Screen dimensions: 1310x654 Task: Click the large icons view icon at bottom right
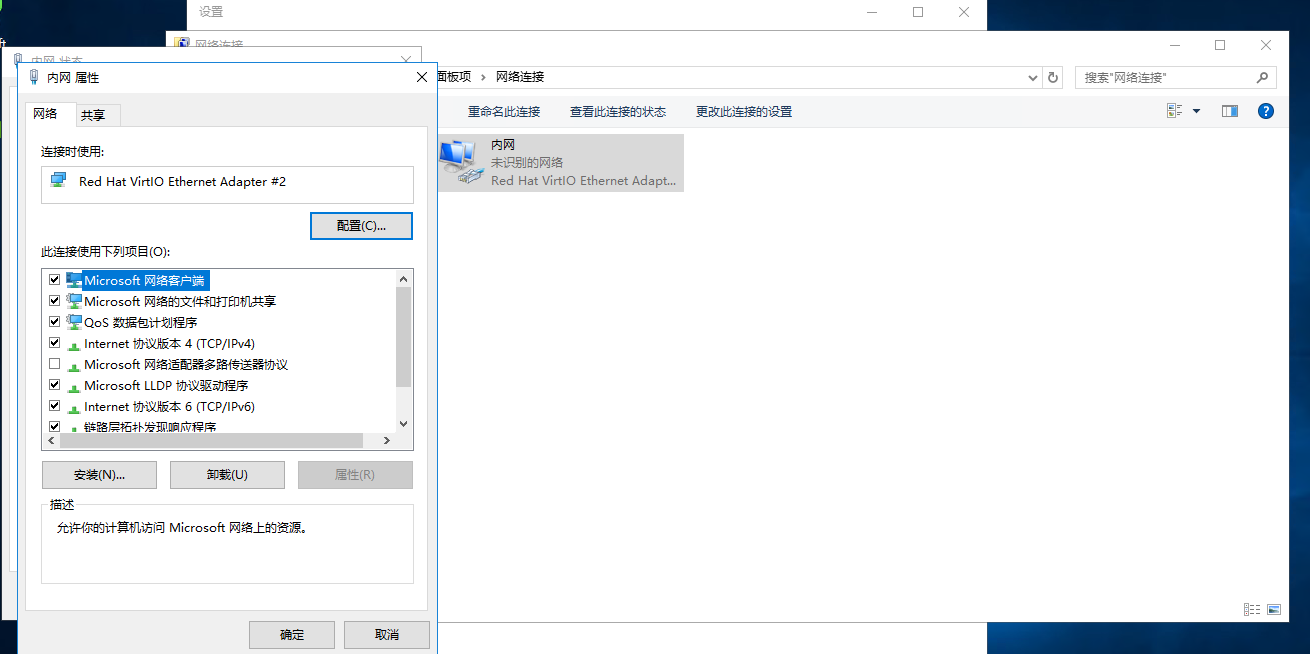pyautogui.click(x=1274, y=609)
